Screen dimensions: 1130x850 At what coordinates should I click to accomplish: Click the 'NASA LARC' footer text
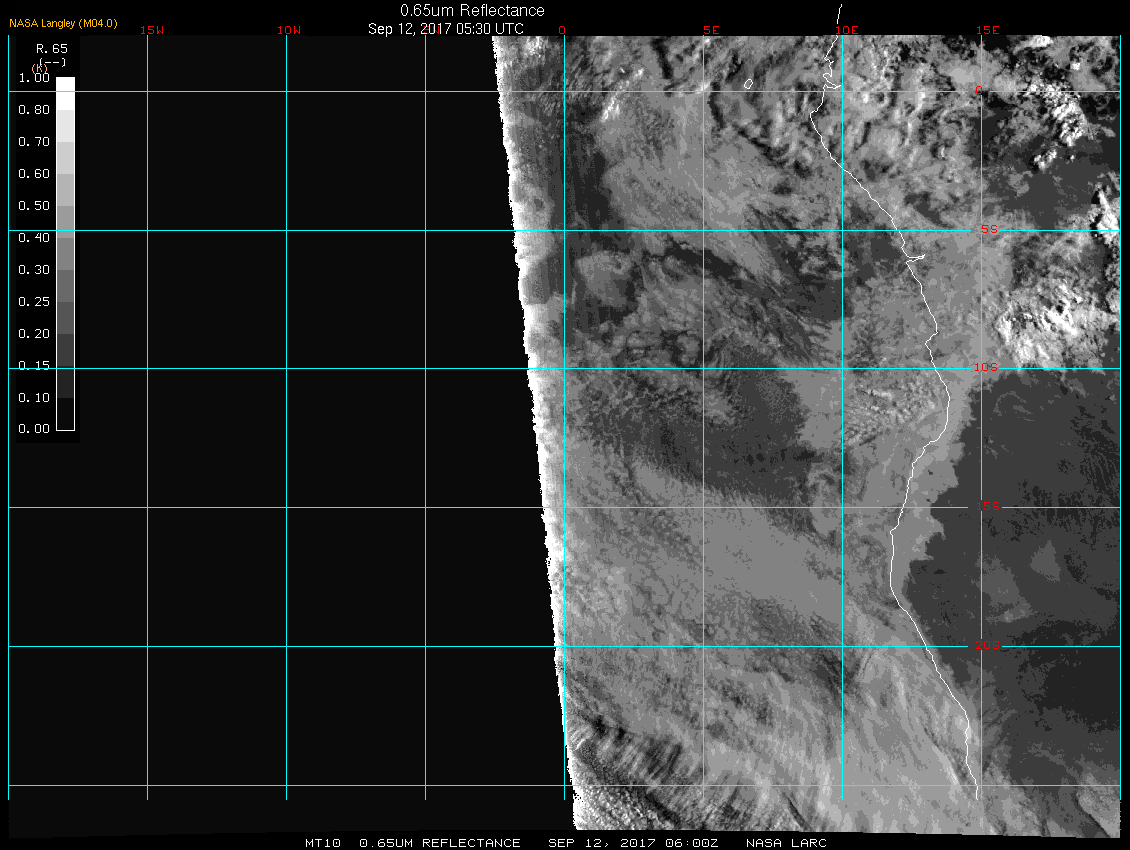tap(786, 843)
